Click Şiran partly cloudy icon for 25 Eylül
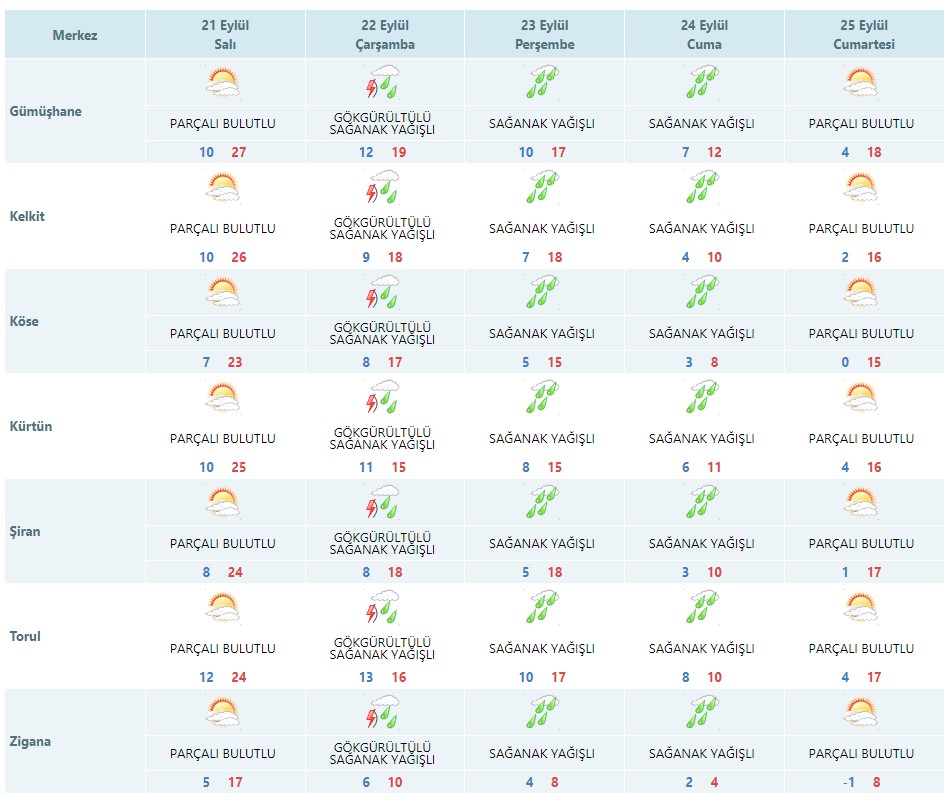This screenshot has height=799, width=952. point(861,502)
